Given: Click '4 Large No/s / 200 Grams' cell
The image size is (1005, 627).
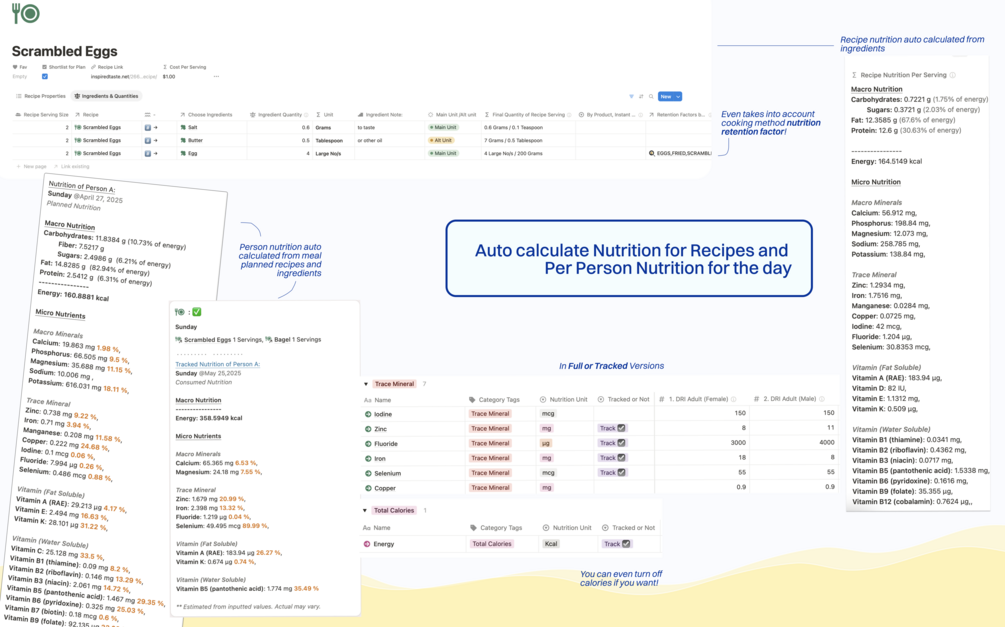Looking at the screenshot, I should pyautogui.click(x=513, y=153).
